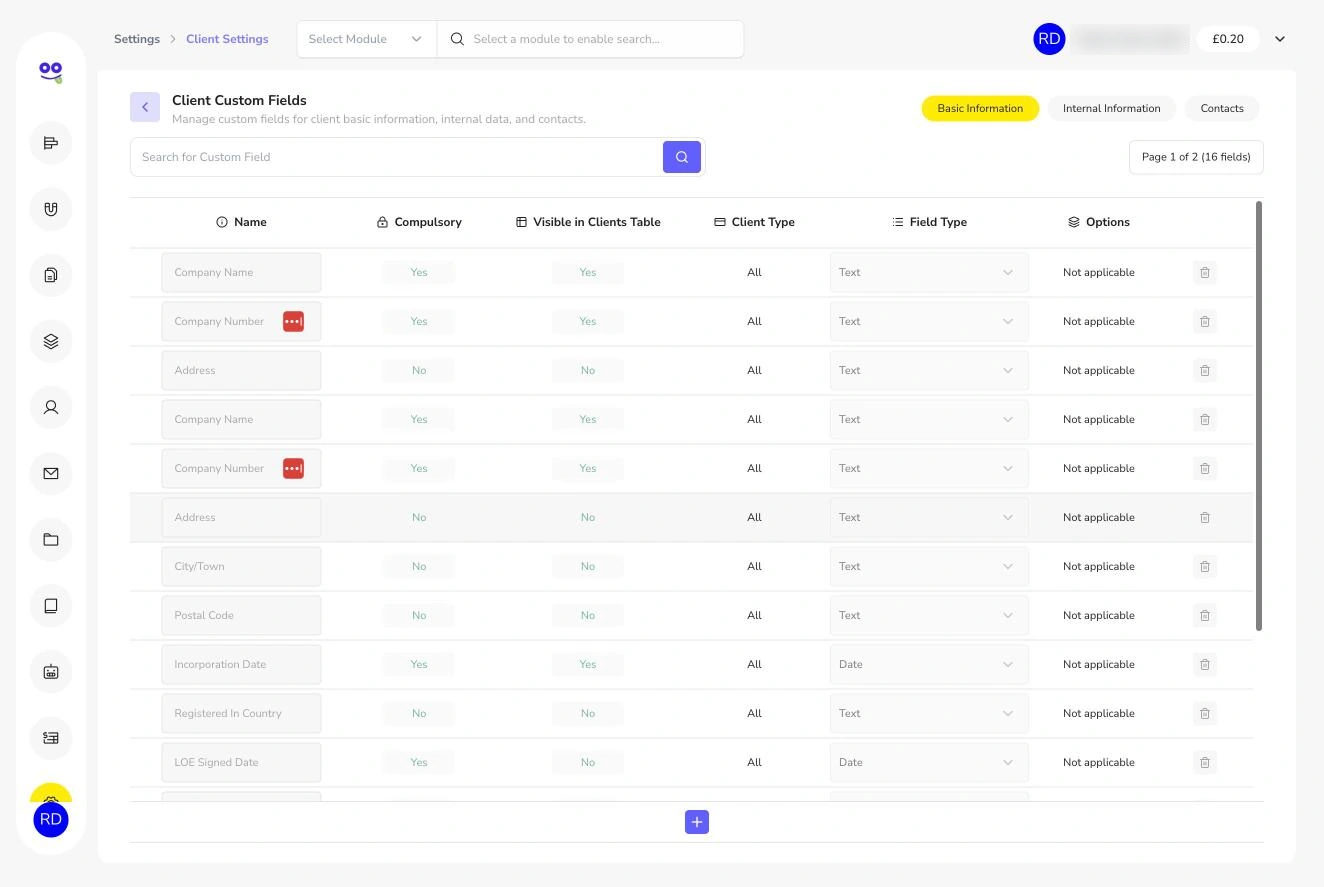Go to Settings breadcrumb link
This screenshot has width=1324, height=887.
pyautogui.click(x=137, y=39)
